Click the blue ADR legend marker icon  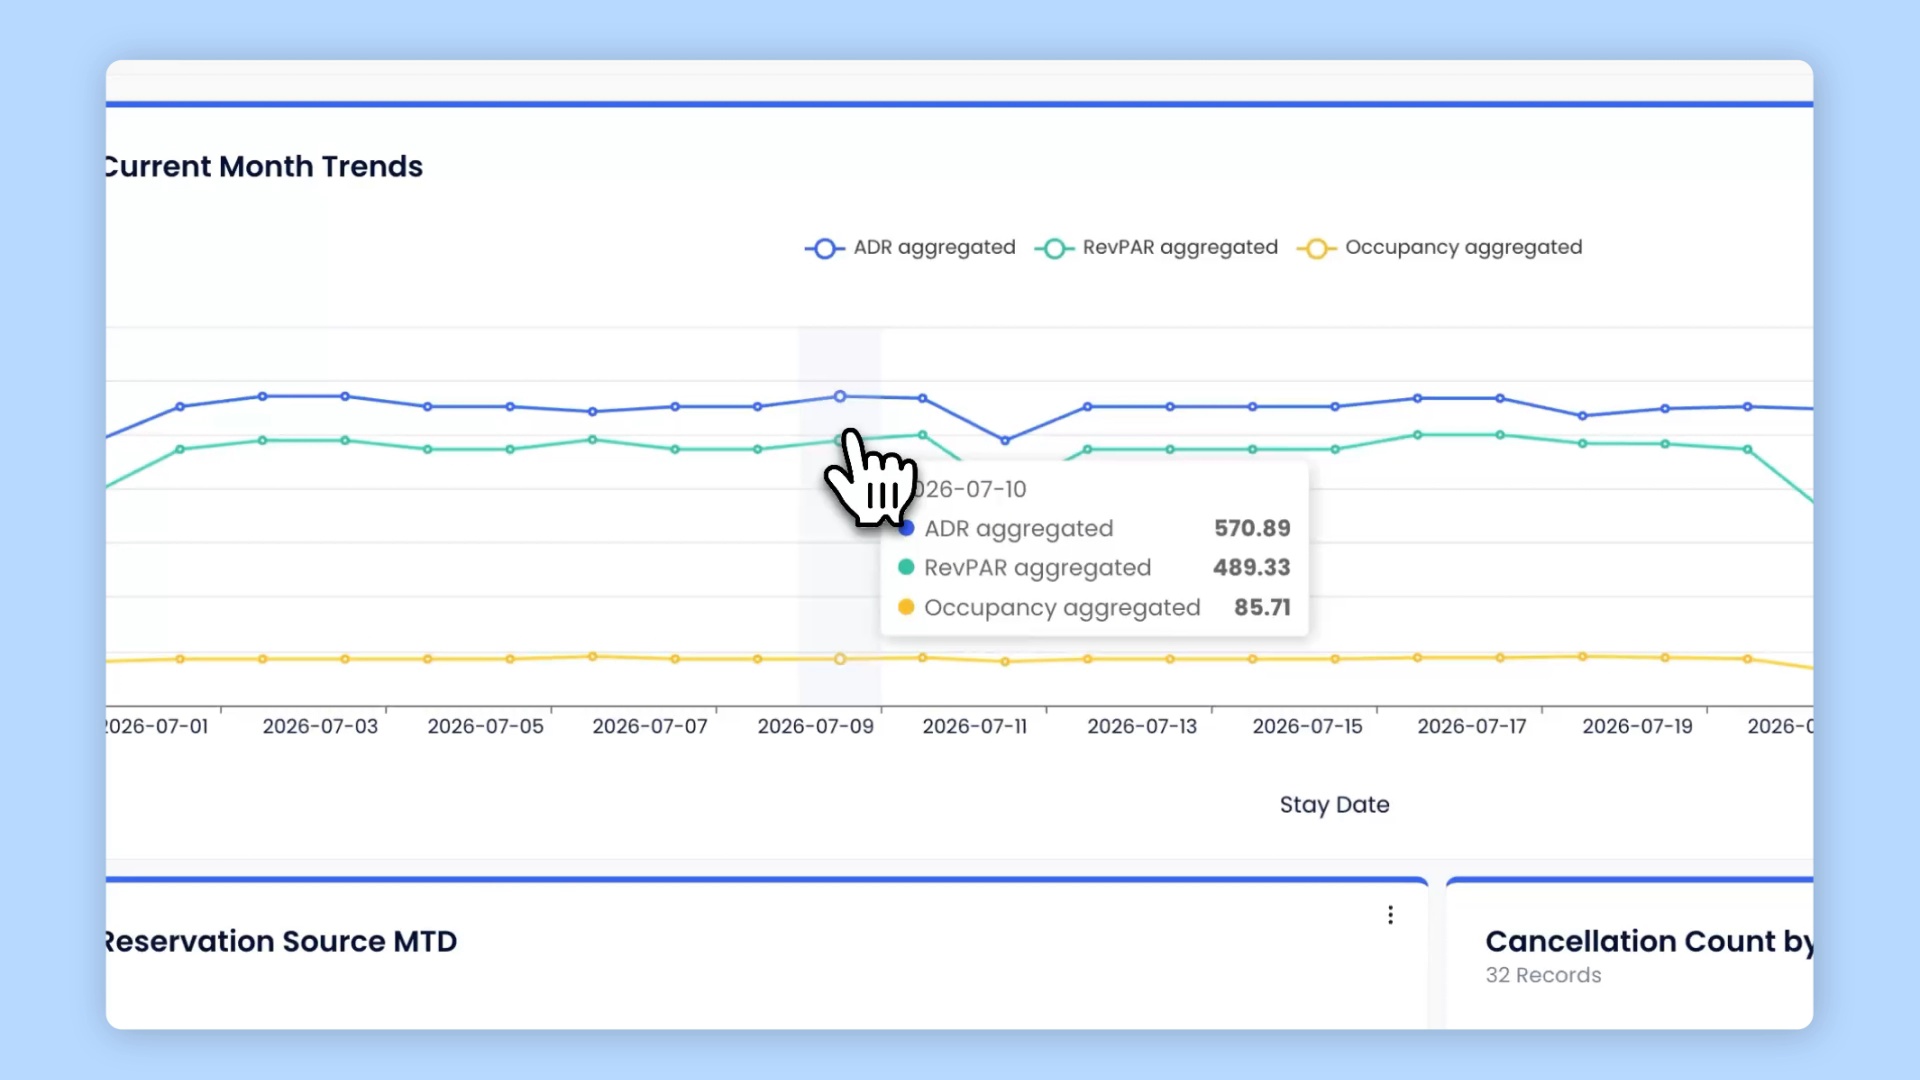click(824, 248)
